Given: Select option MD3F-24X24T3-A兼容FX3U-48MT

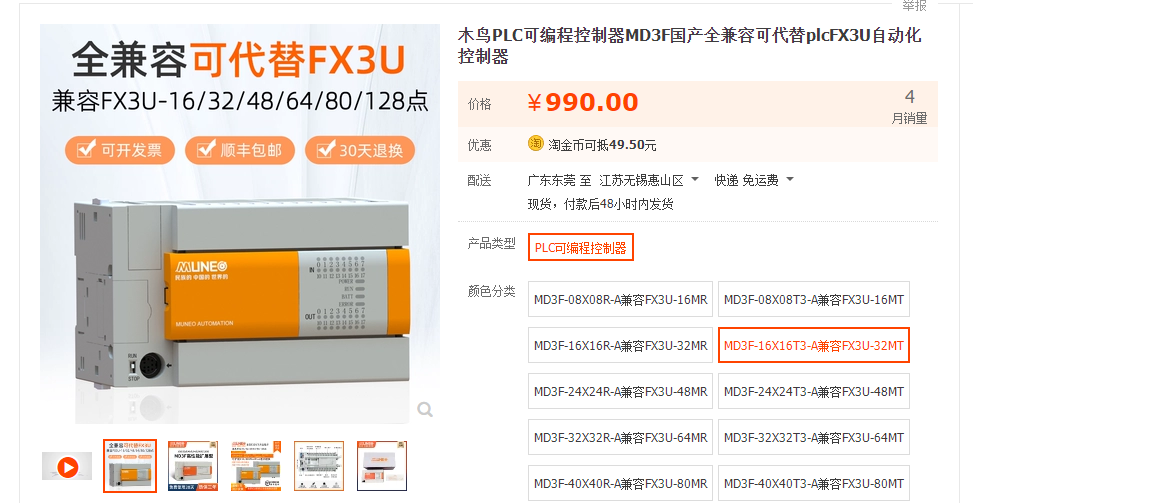Looking at the screenshot, I should point(814,391).
